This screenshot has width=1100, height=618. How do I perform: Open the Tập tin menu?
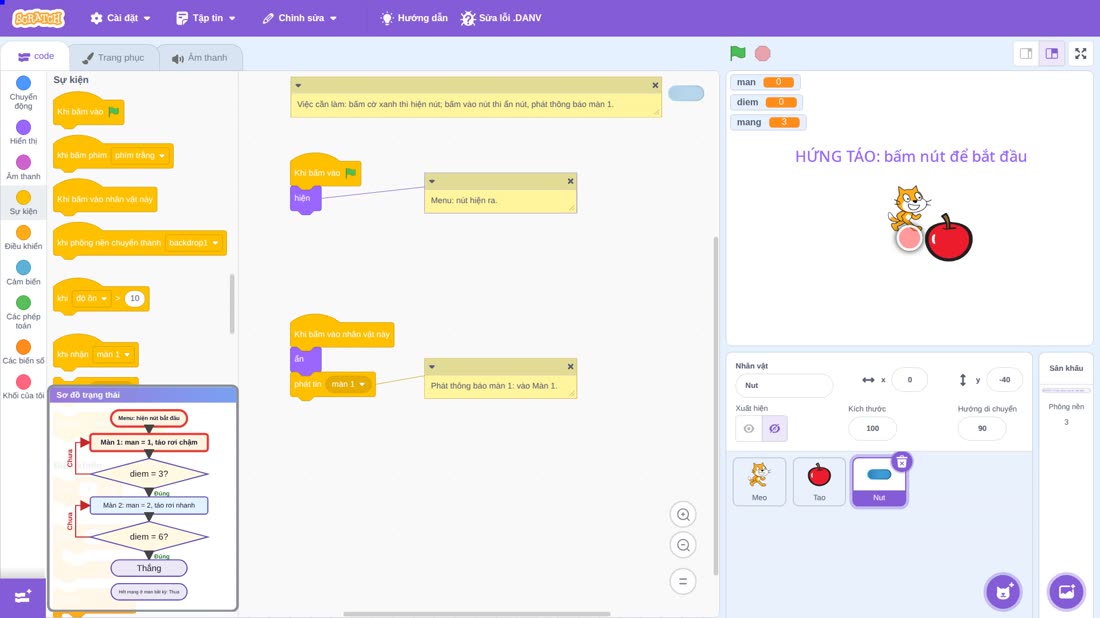click(x=206, y=18)
